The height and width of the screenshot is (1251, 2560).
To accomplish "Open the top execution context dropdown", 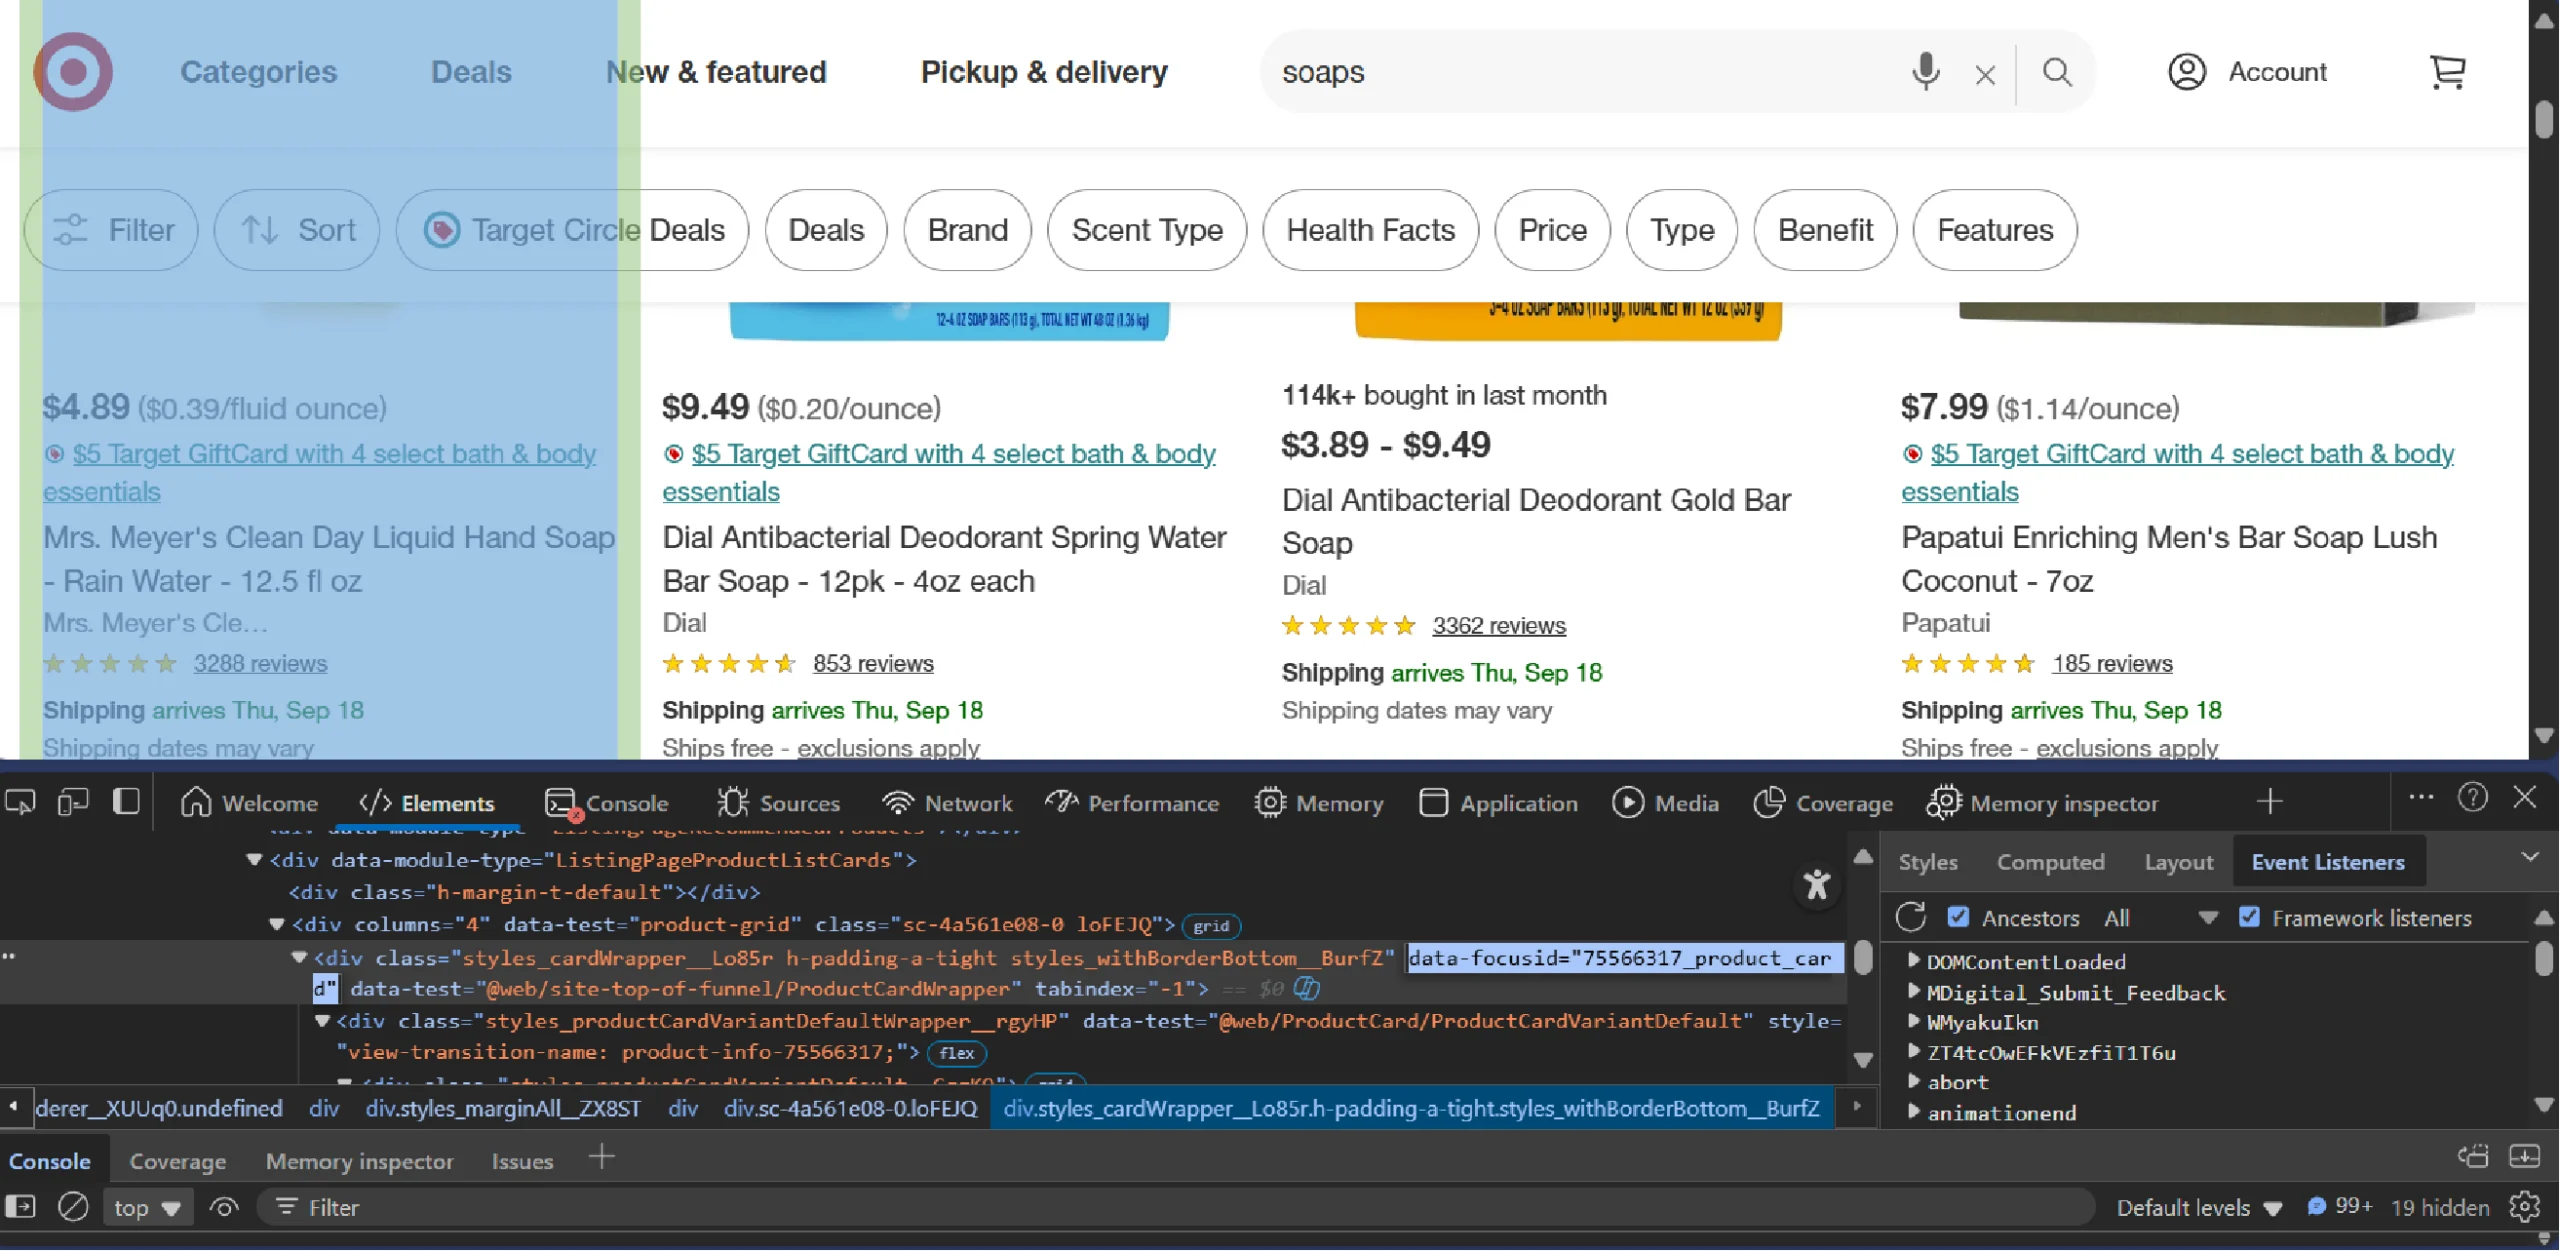I will click(146, 1207).
